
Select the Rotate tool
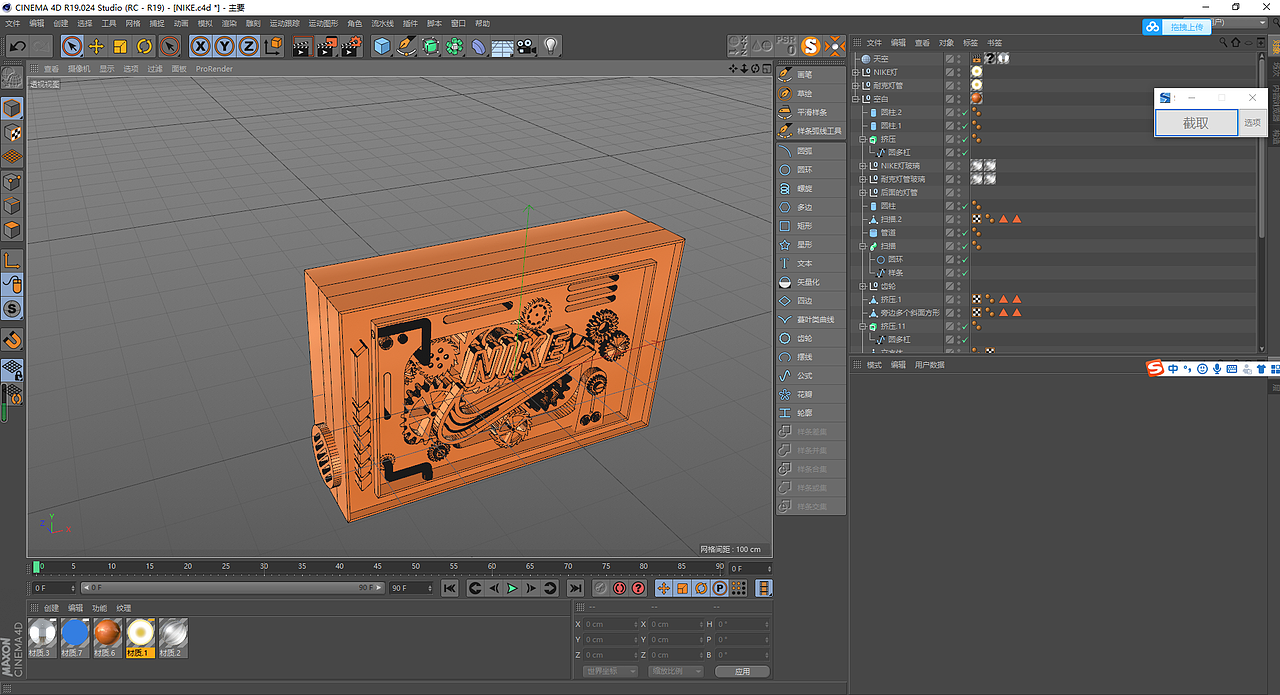144,46
